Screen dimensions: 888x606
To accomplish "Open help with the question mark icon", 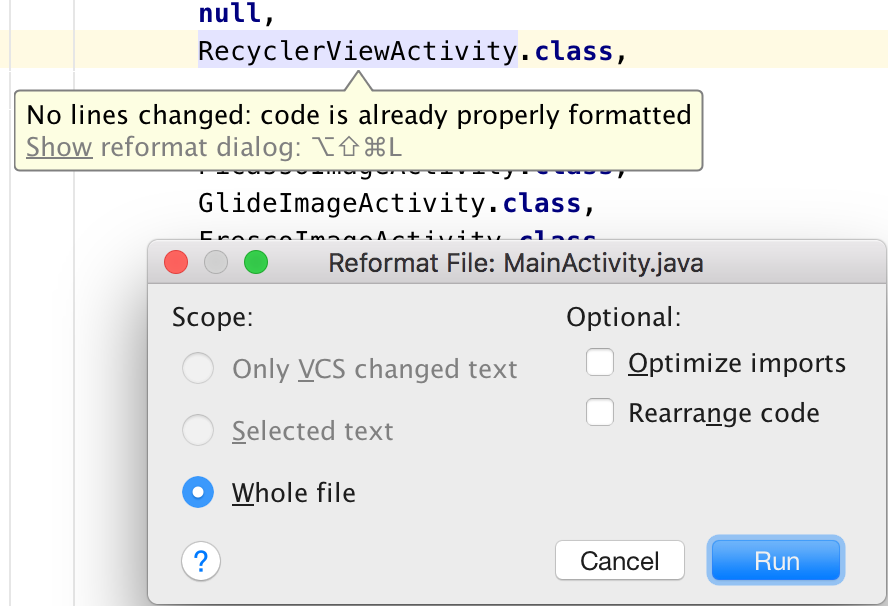I will 201,559.
